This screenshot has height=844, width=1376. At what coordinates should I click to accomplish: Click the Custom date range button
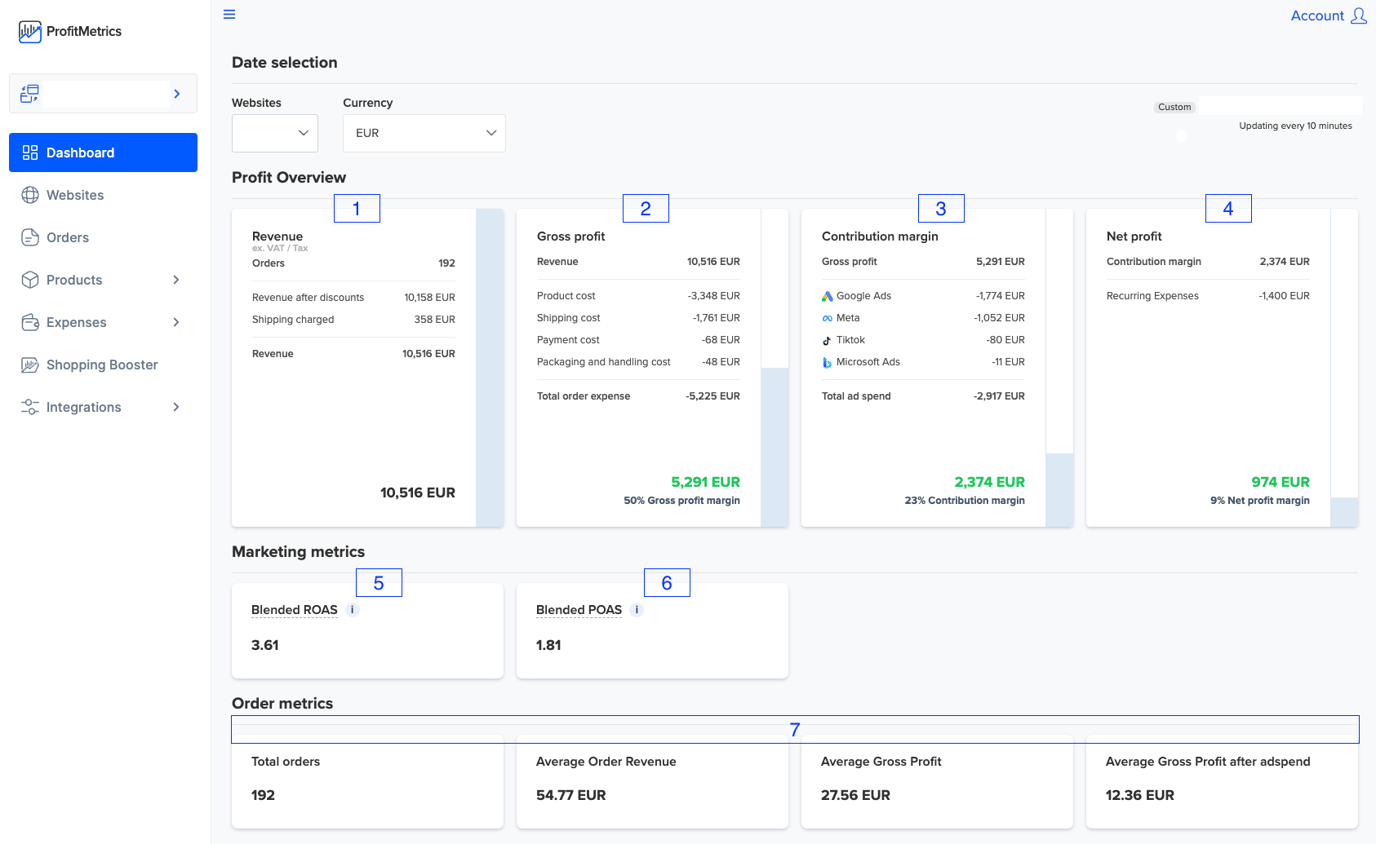tap(1175, 107)
